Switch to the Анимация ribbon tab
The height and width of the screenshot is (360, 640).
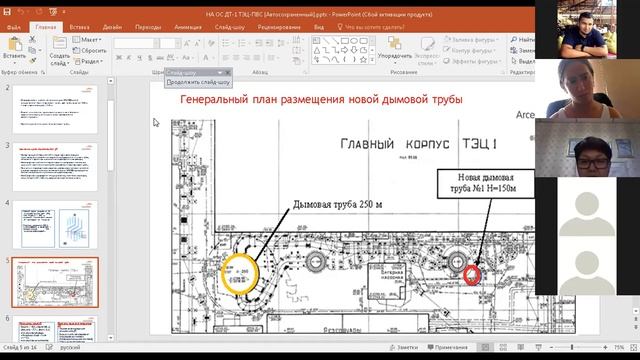(188, 27)
